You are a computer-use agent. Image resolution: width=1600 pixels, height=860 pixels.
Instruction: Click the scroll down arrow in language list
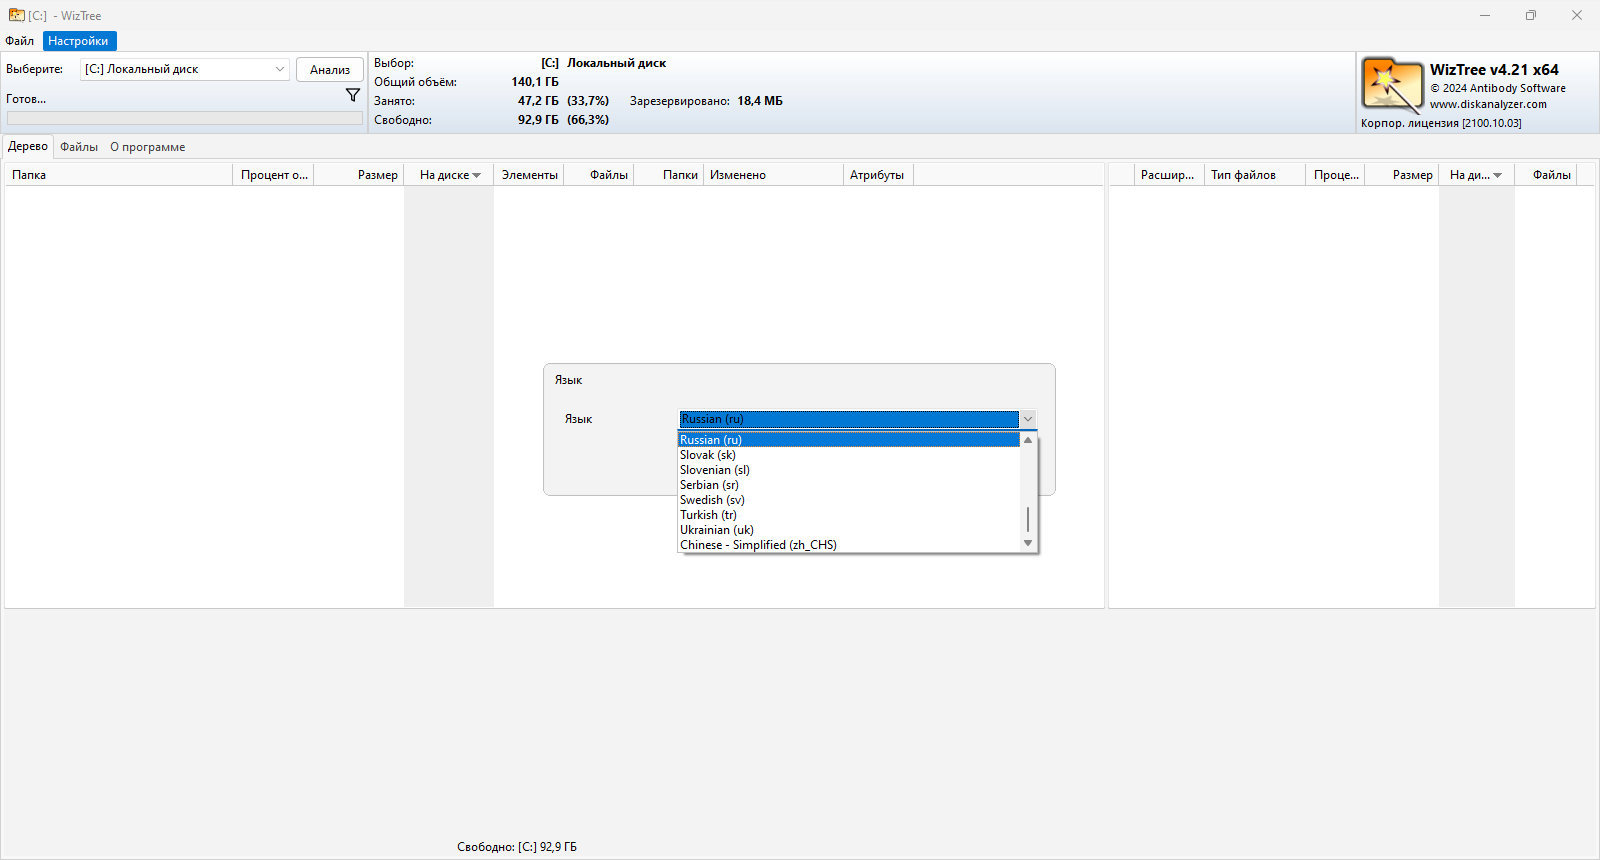(x=1028, y=544)
